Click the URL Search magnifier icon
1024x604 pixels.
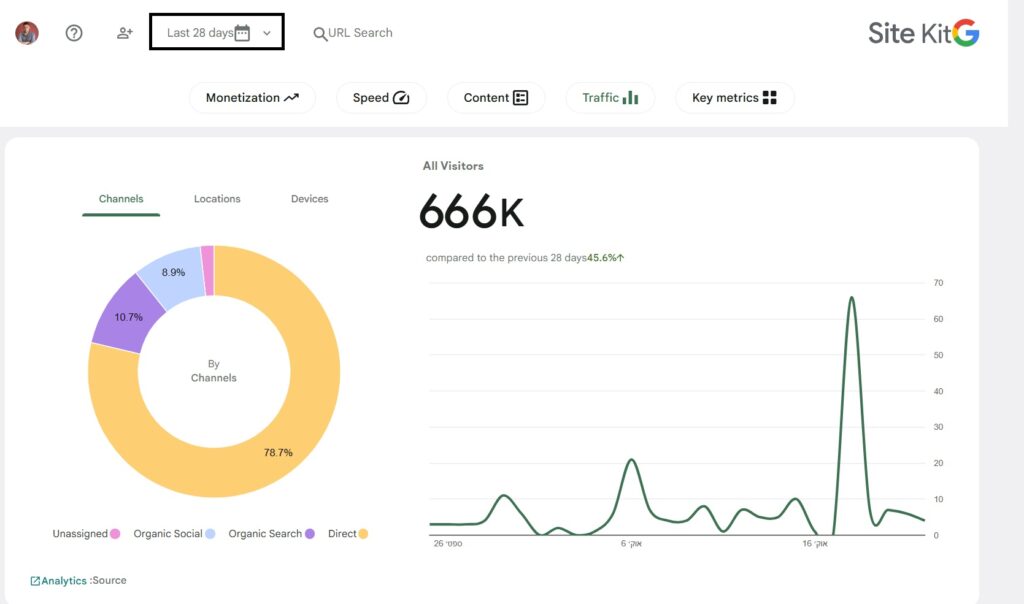[319, 33]
